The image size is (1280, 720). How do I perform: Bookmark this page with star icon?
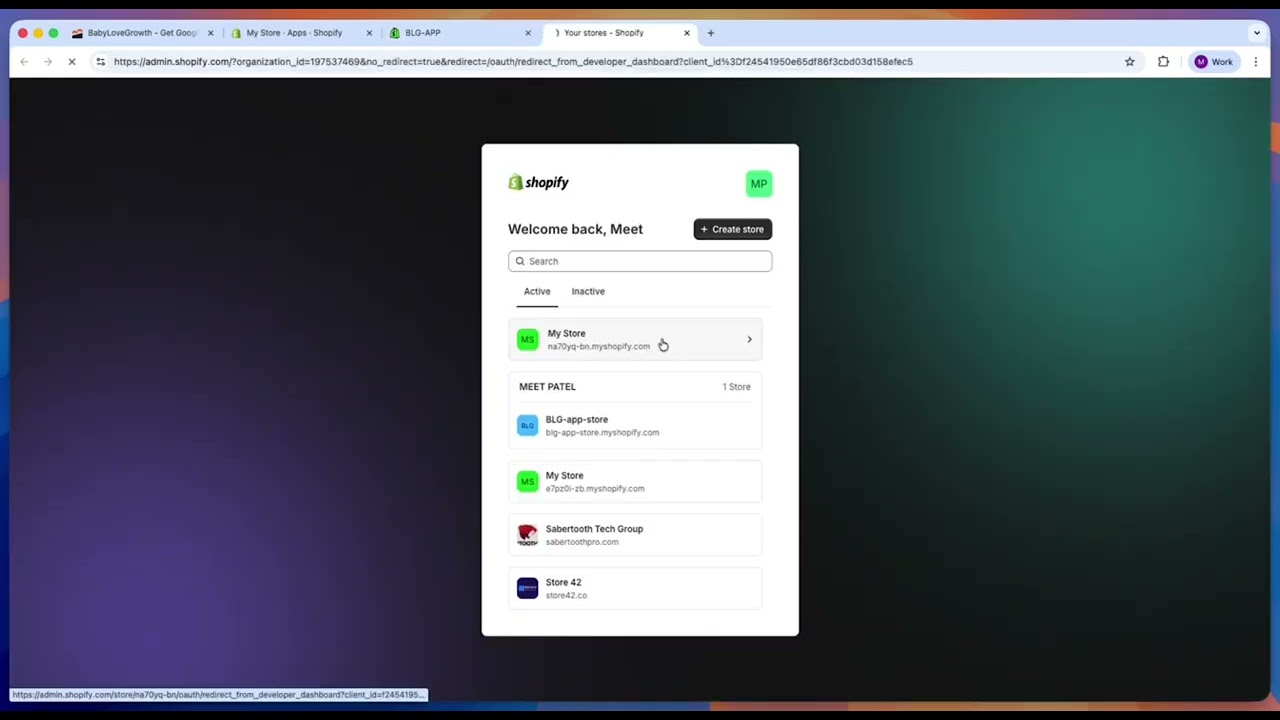click(1130, 62)
